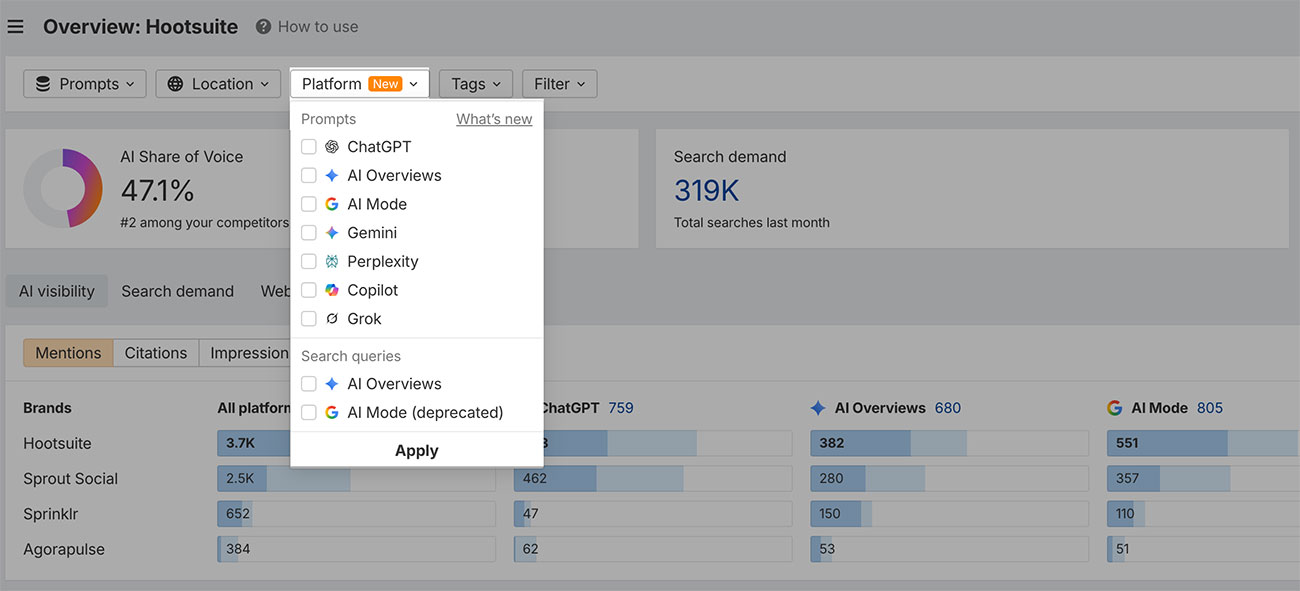The image size is (1300, 591).
Task: Click the AI Mode 805 count
Action: click(1210, 408)
